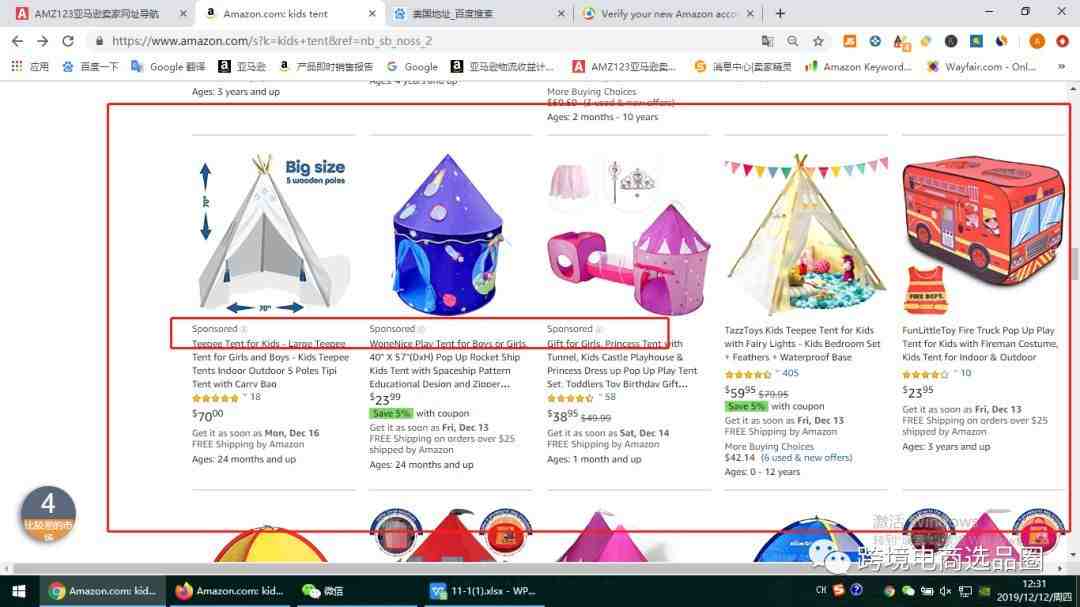Click the URL address bar
1080x607 pixels.
(x=427, y=41)
